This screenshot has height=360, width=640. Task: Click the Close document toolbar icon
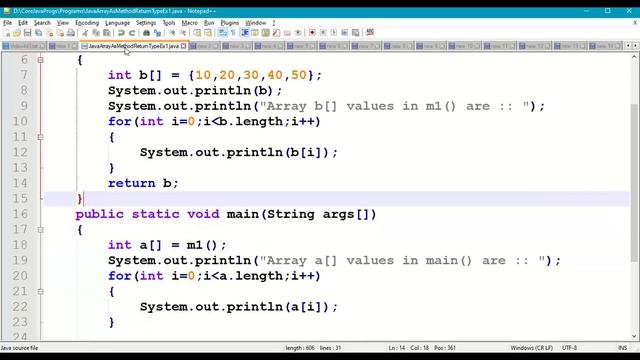click(x=49, y=33)
